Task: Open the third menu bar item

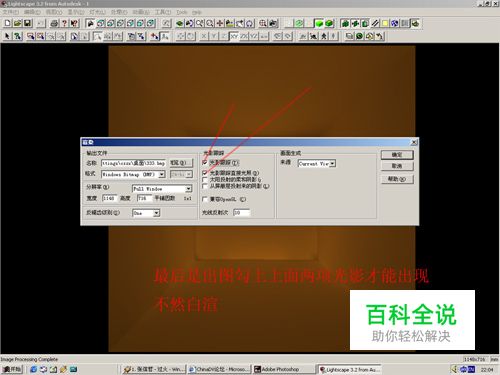Action: 54,12
